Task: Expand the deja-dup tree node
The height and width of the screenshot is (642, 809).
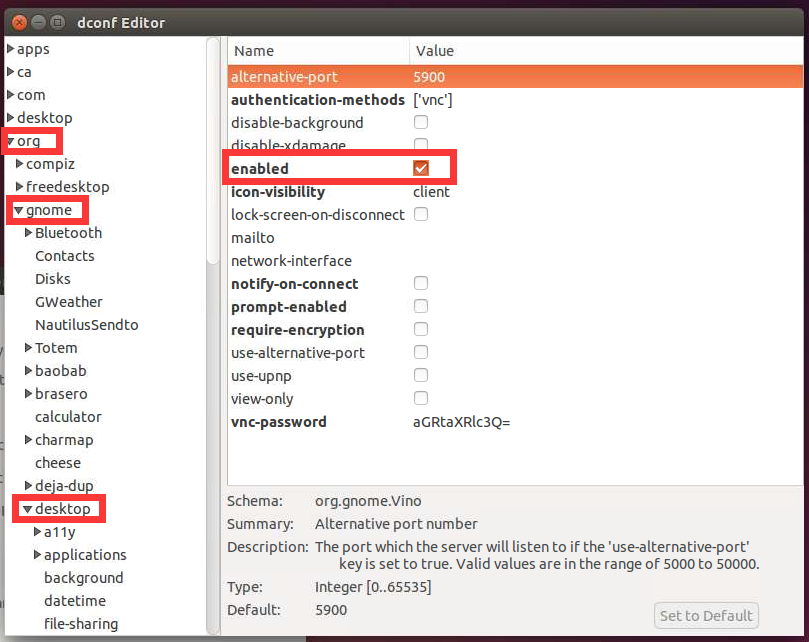Action: pos(28,486)
